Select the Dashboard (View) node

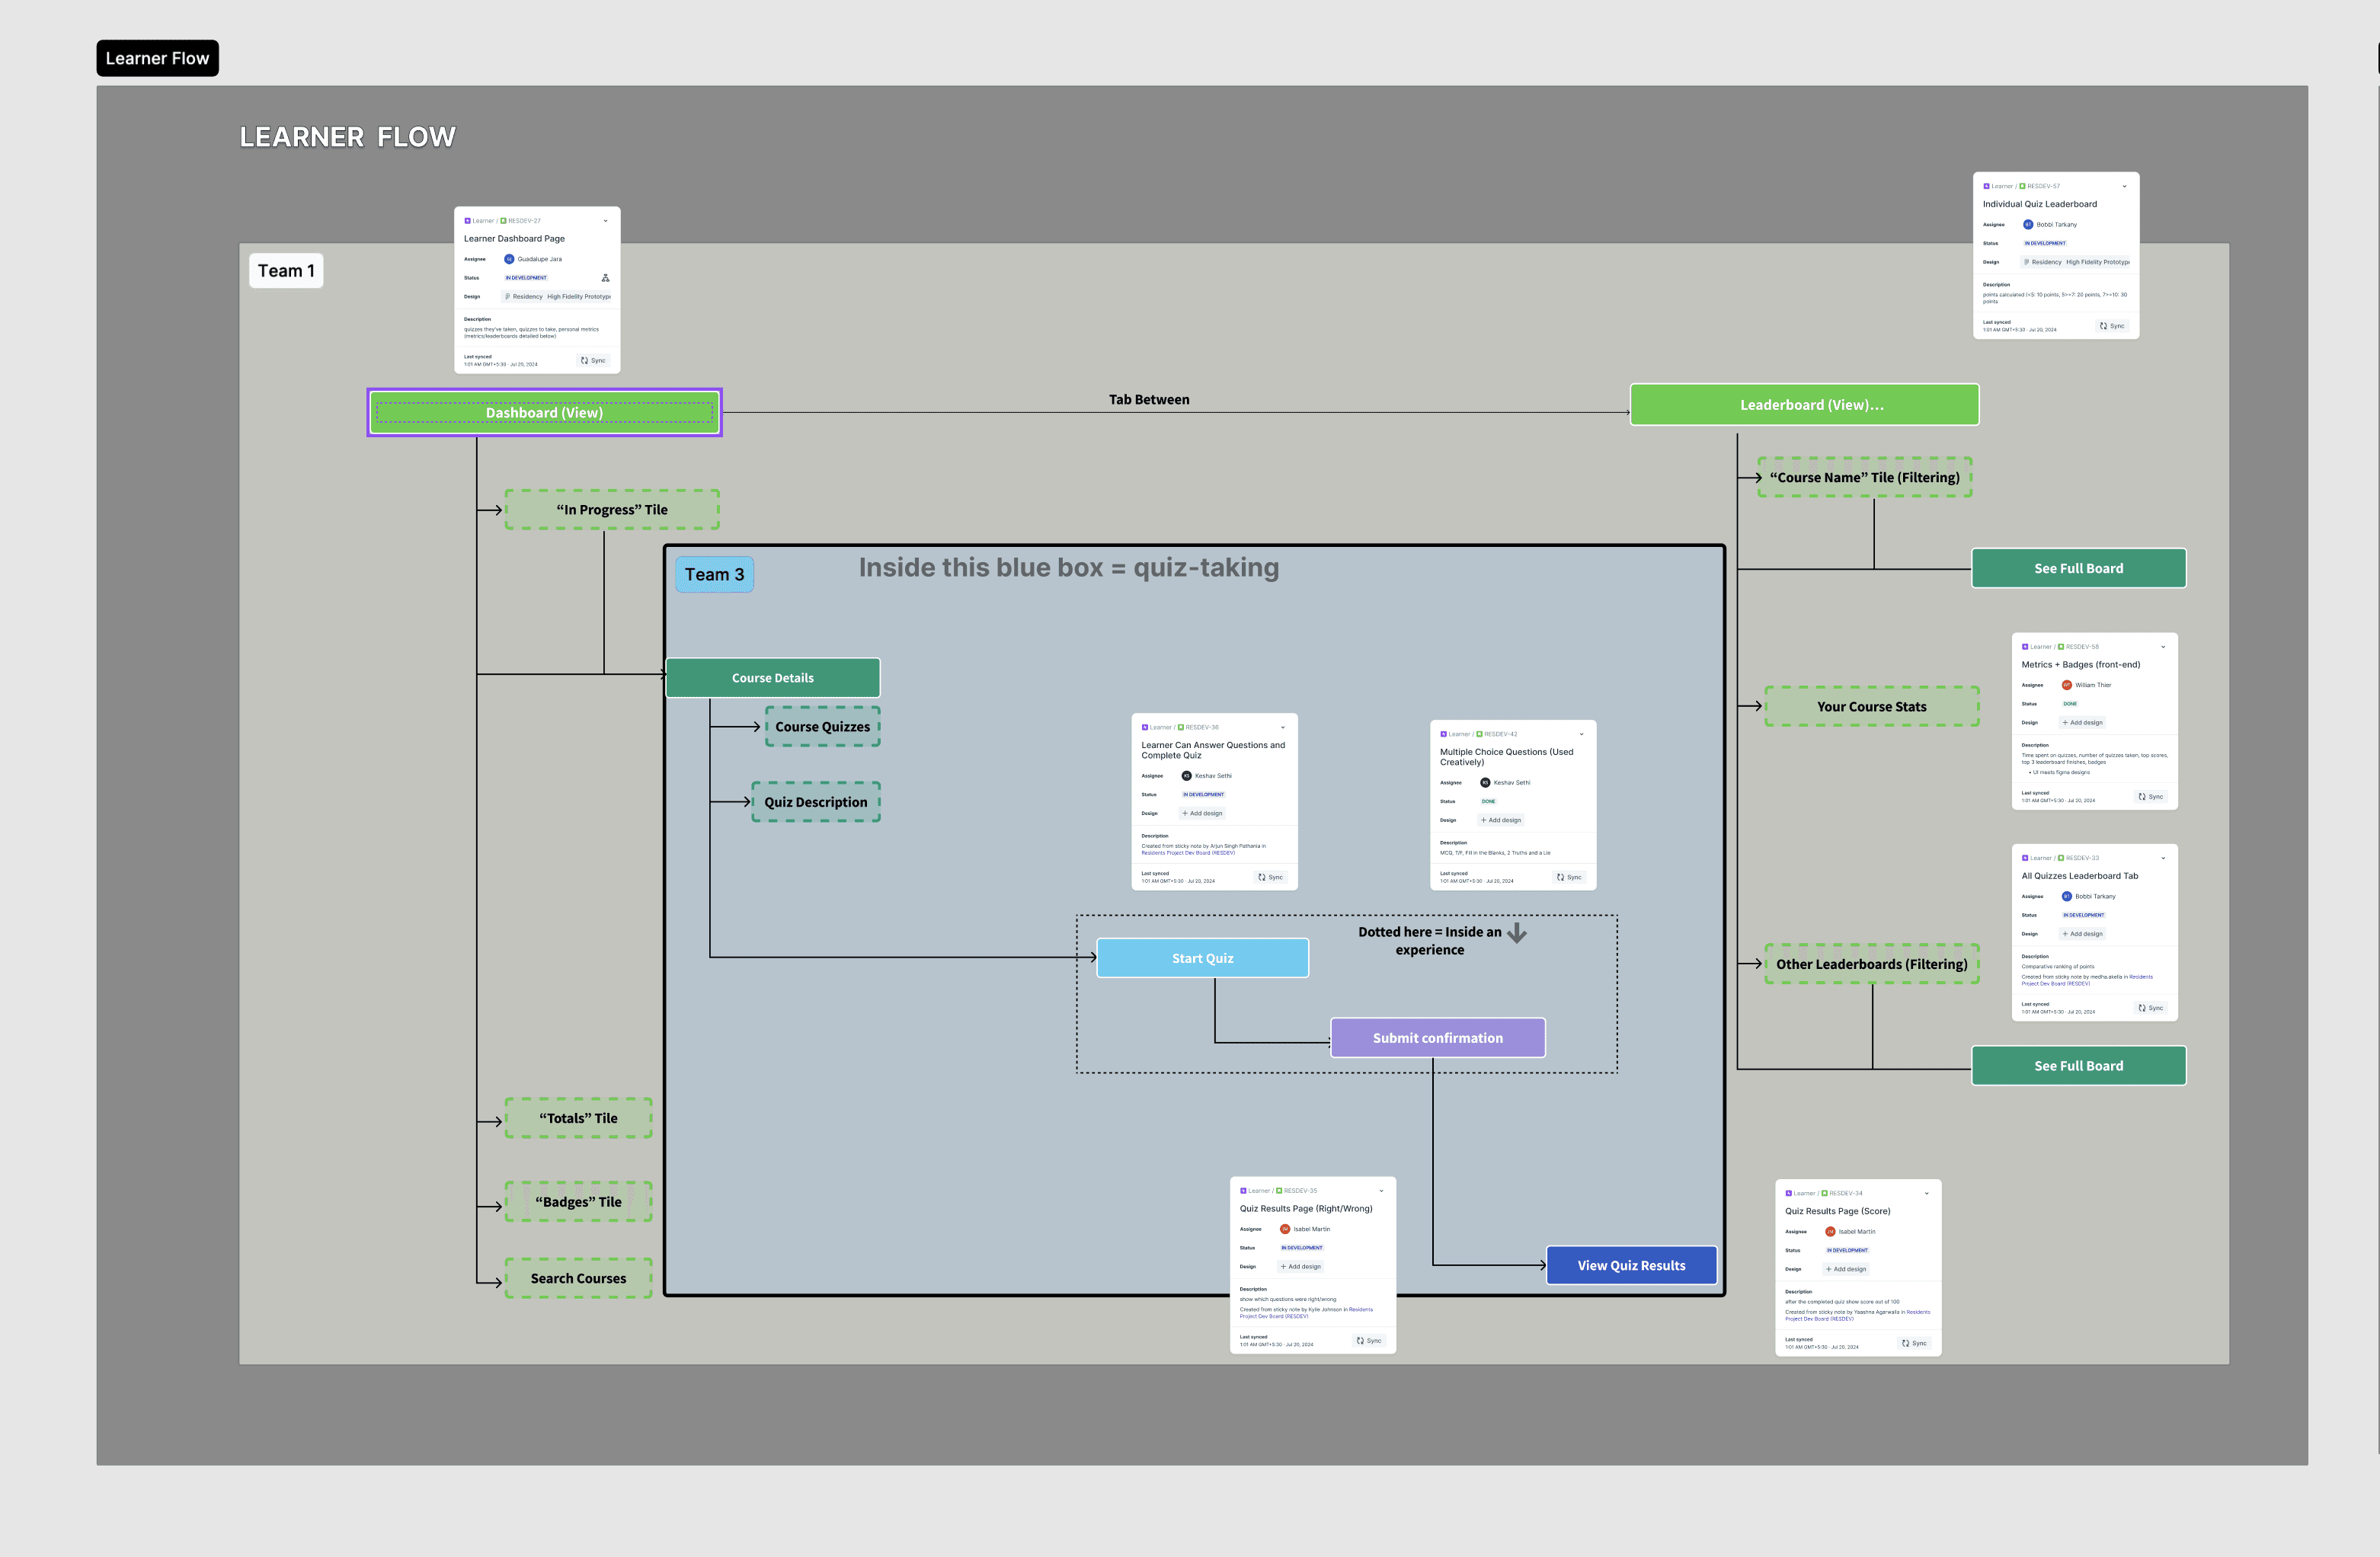pos(544,412)
